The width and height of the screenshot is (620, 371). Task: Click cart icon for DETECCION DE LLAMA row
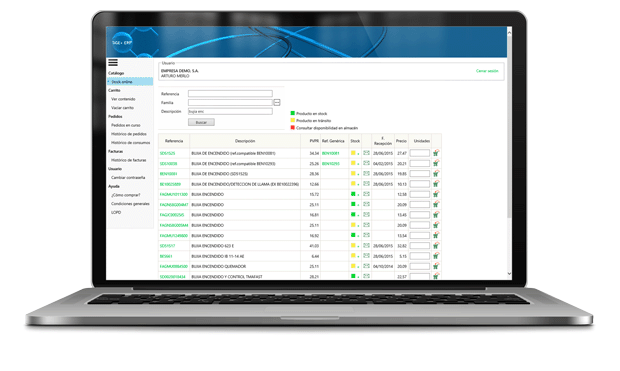(x=436, y=184)
